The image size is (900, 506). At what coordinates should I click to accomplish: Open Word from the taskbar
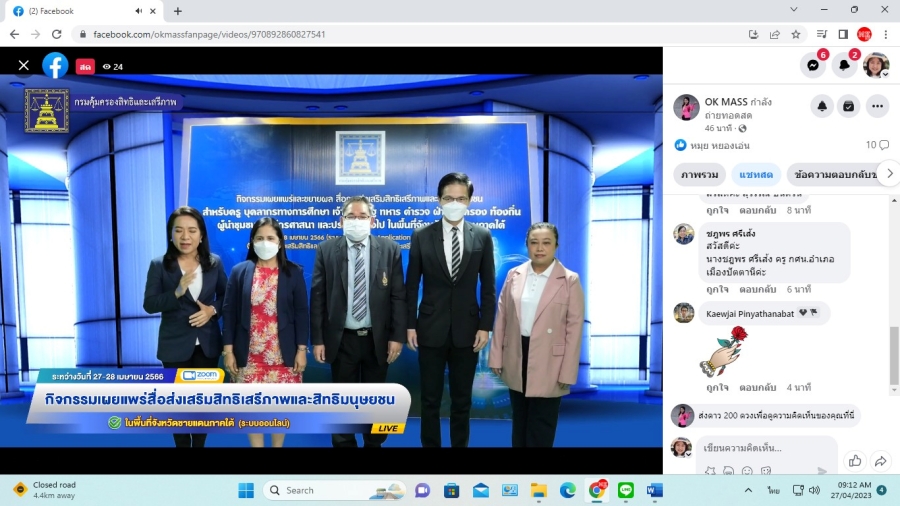pyautogui.click(x=654, y=491)
